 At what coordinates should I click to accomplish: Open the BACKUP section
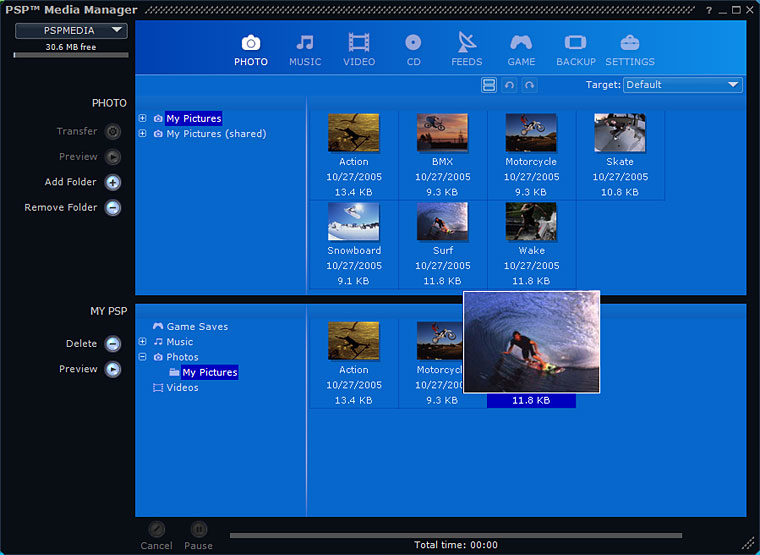pos(575,43)
